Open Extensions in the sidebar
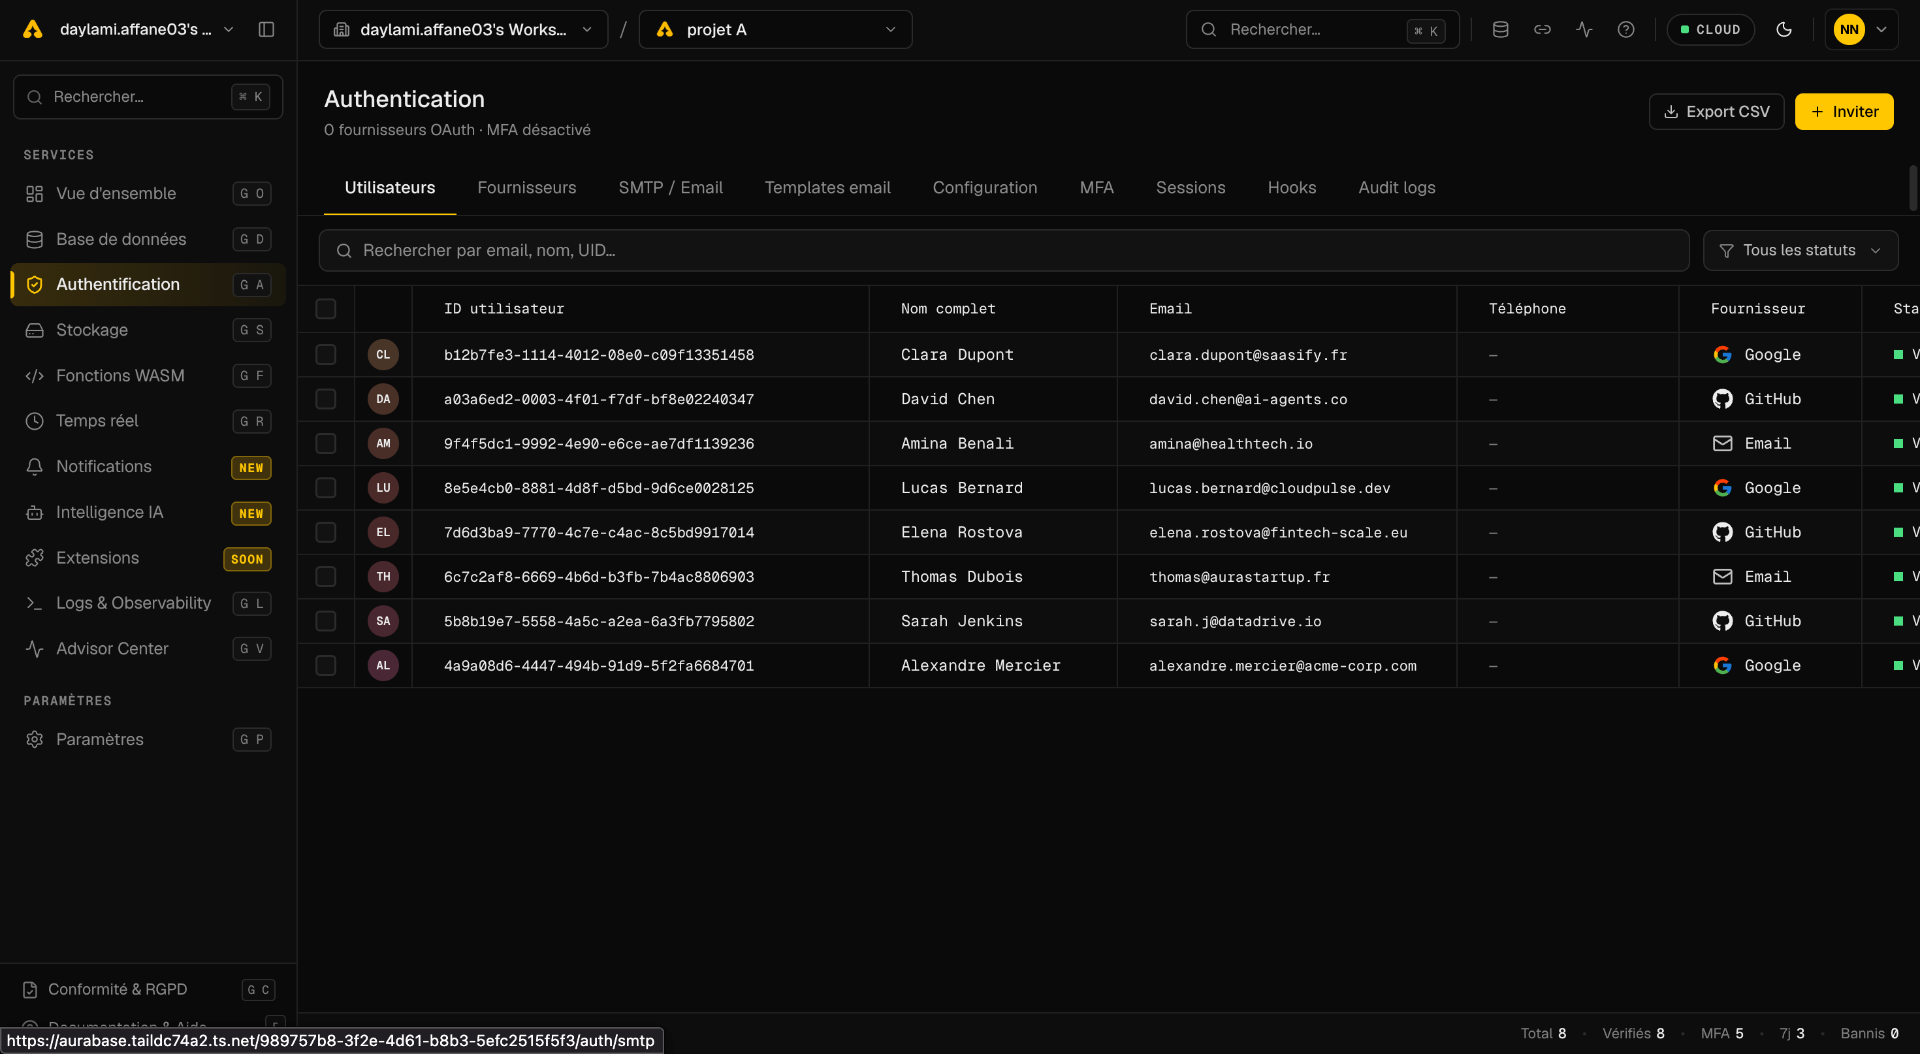The width and height of the screenshot is (1920, 1054). click(x=148, y=558)
